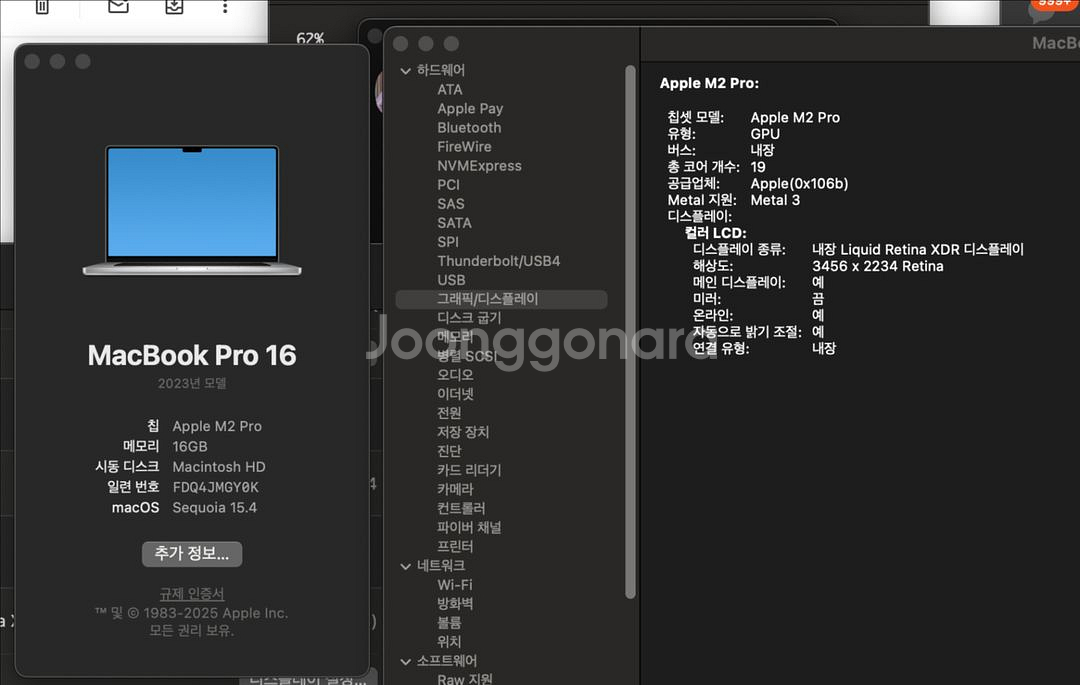This screenshot has width=1080, height=685.
Task: Select Raw 지원 under 소프트웨어
Action: [465, 679]
